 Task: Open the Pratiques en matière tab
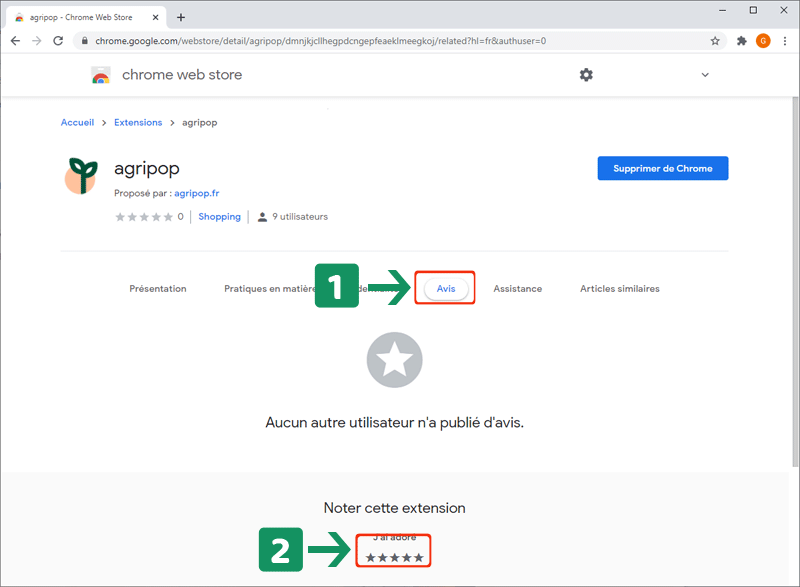[270, 289]
